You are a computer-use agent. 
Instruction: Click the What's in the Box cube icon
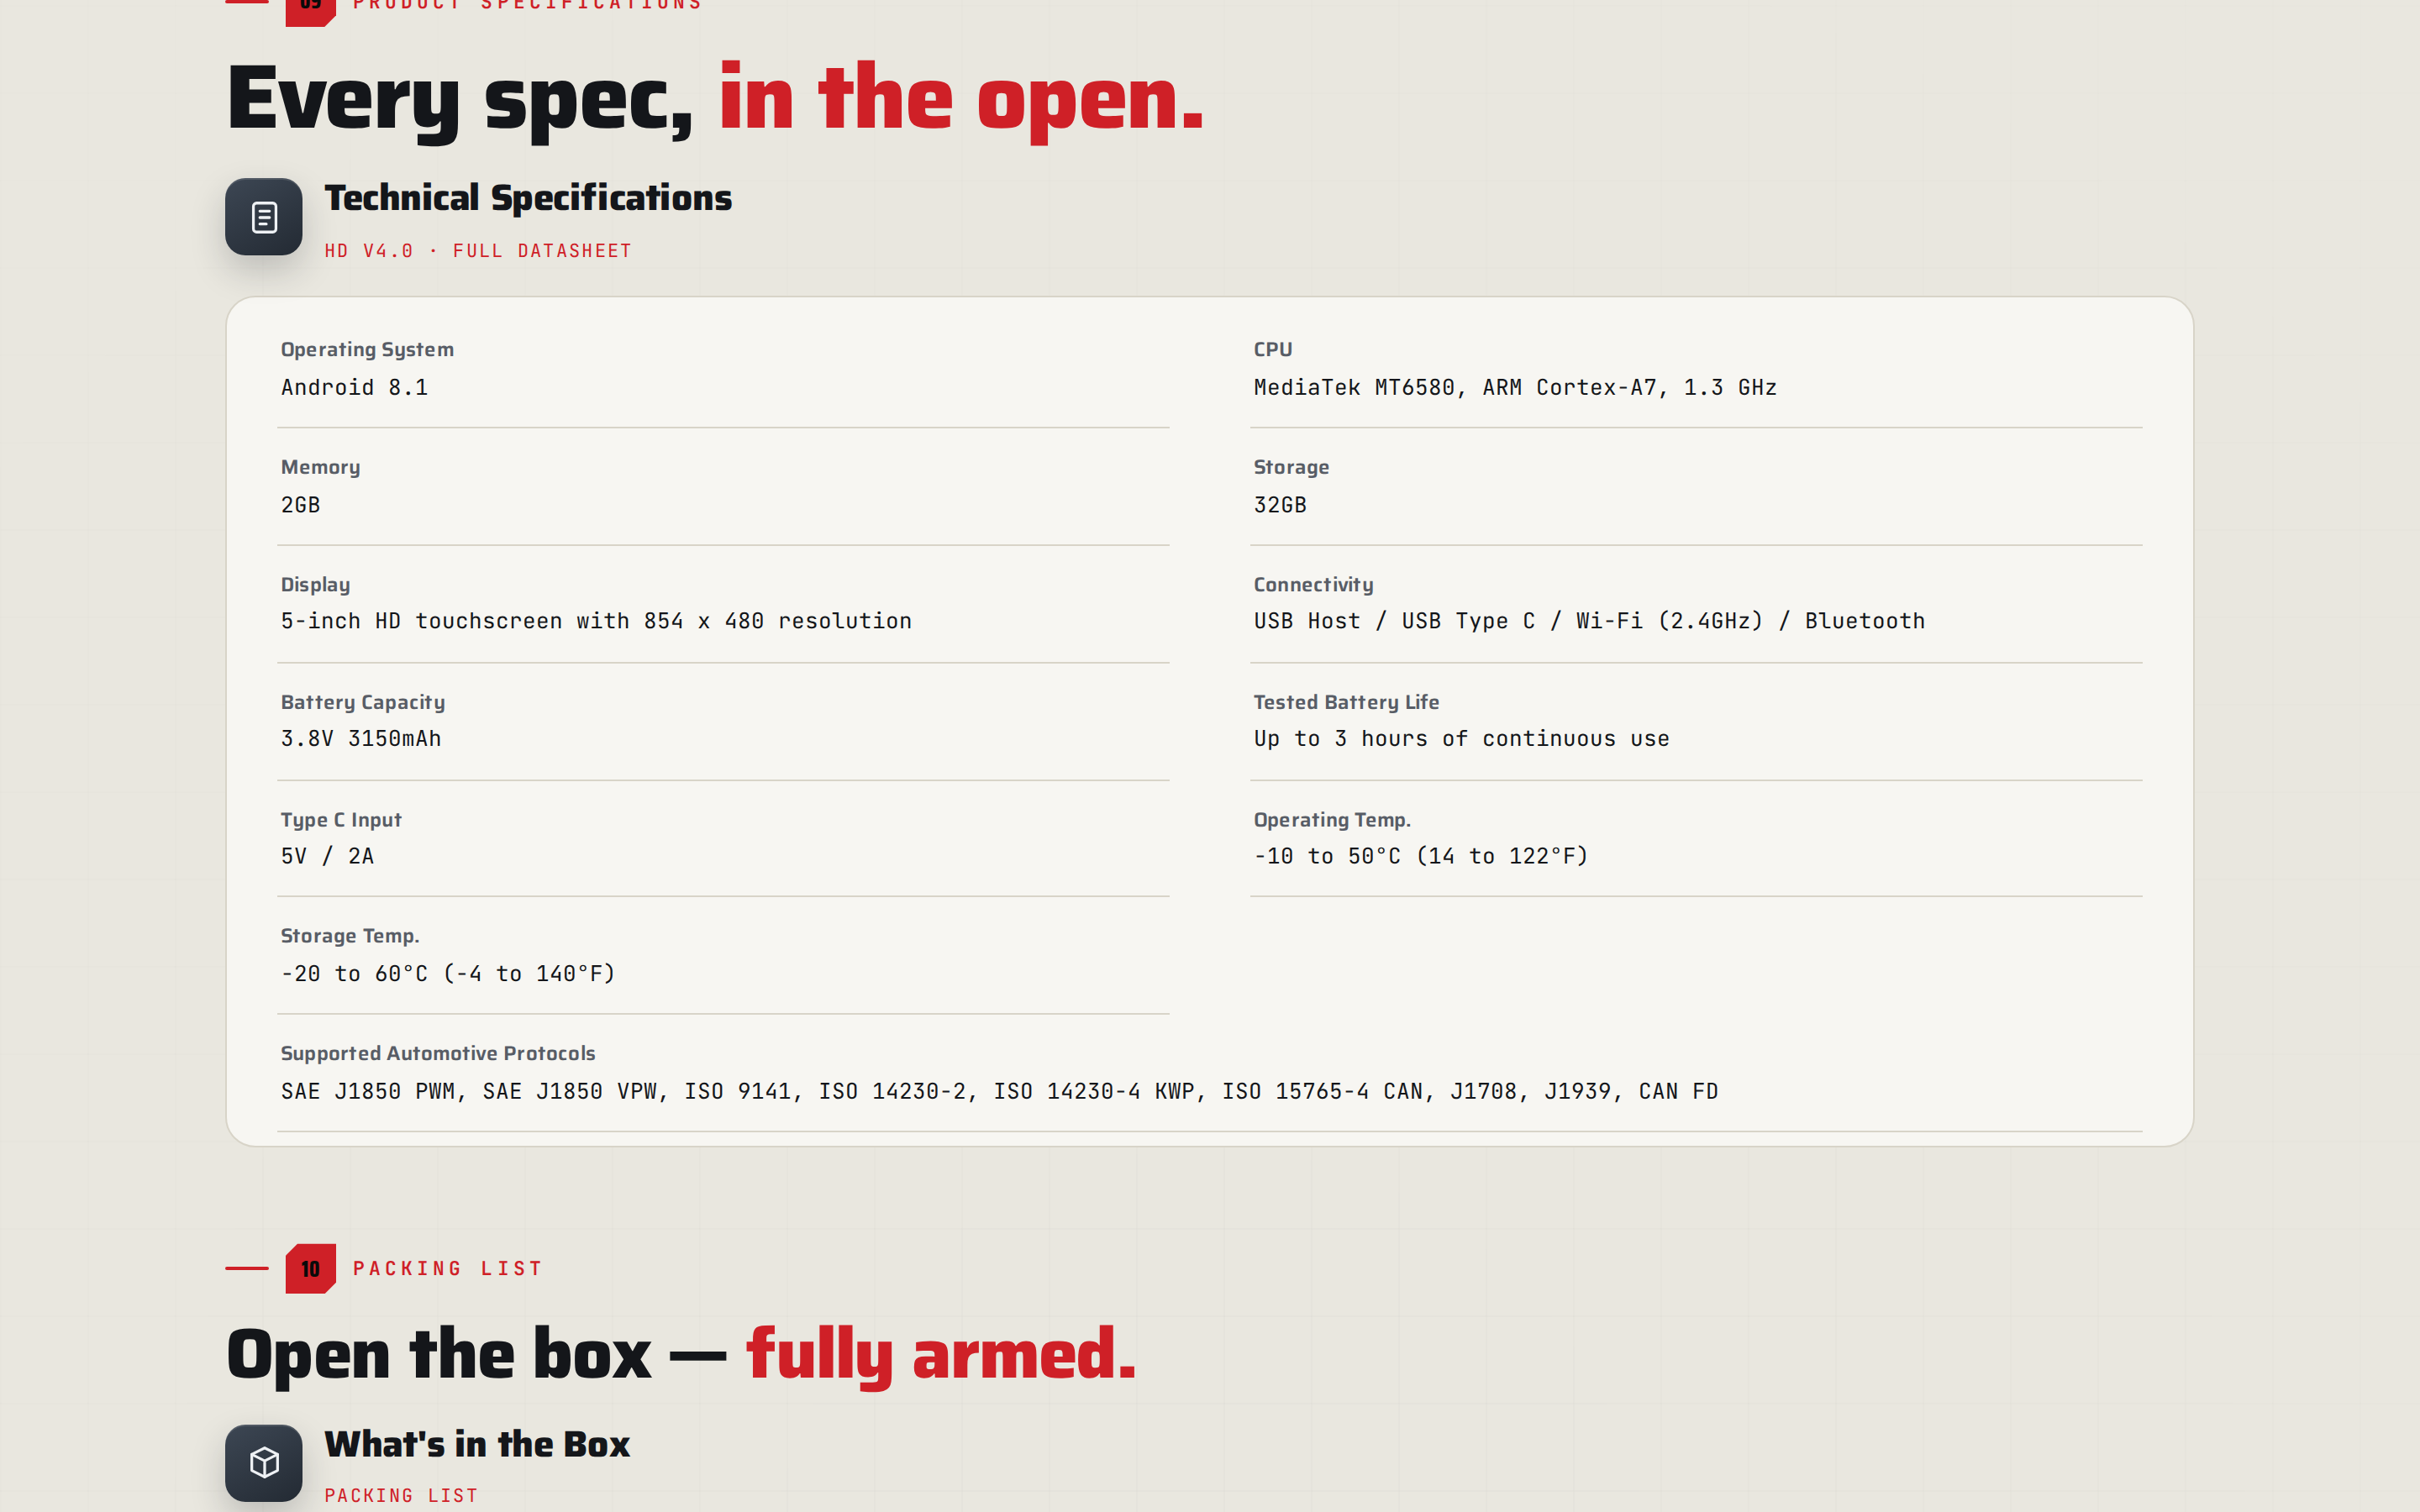pos(263,1462)
